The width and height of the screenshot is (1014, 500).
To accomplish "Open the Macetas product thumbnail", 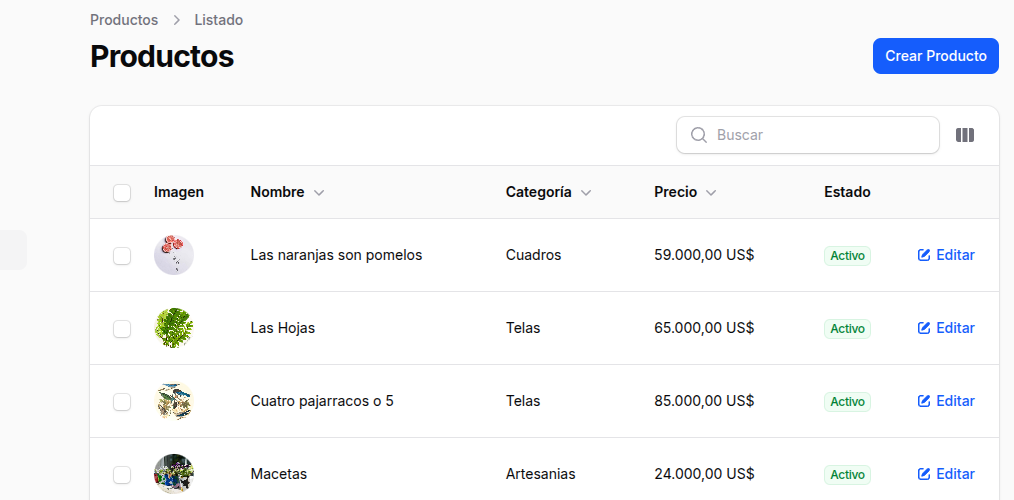I will point(174,474).
